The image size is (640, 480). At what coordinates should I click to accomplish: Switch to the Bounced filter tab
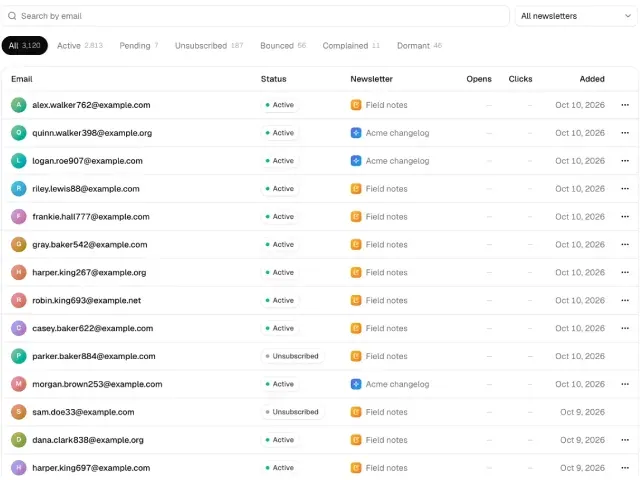283,45
